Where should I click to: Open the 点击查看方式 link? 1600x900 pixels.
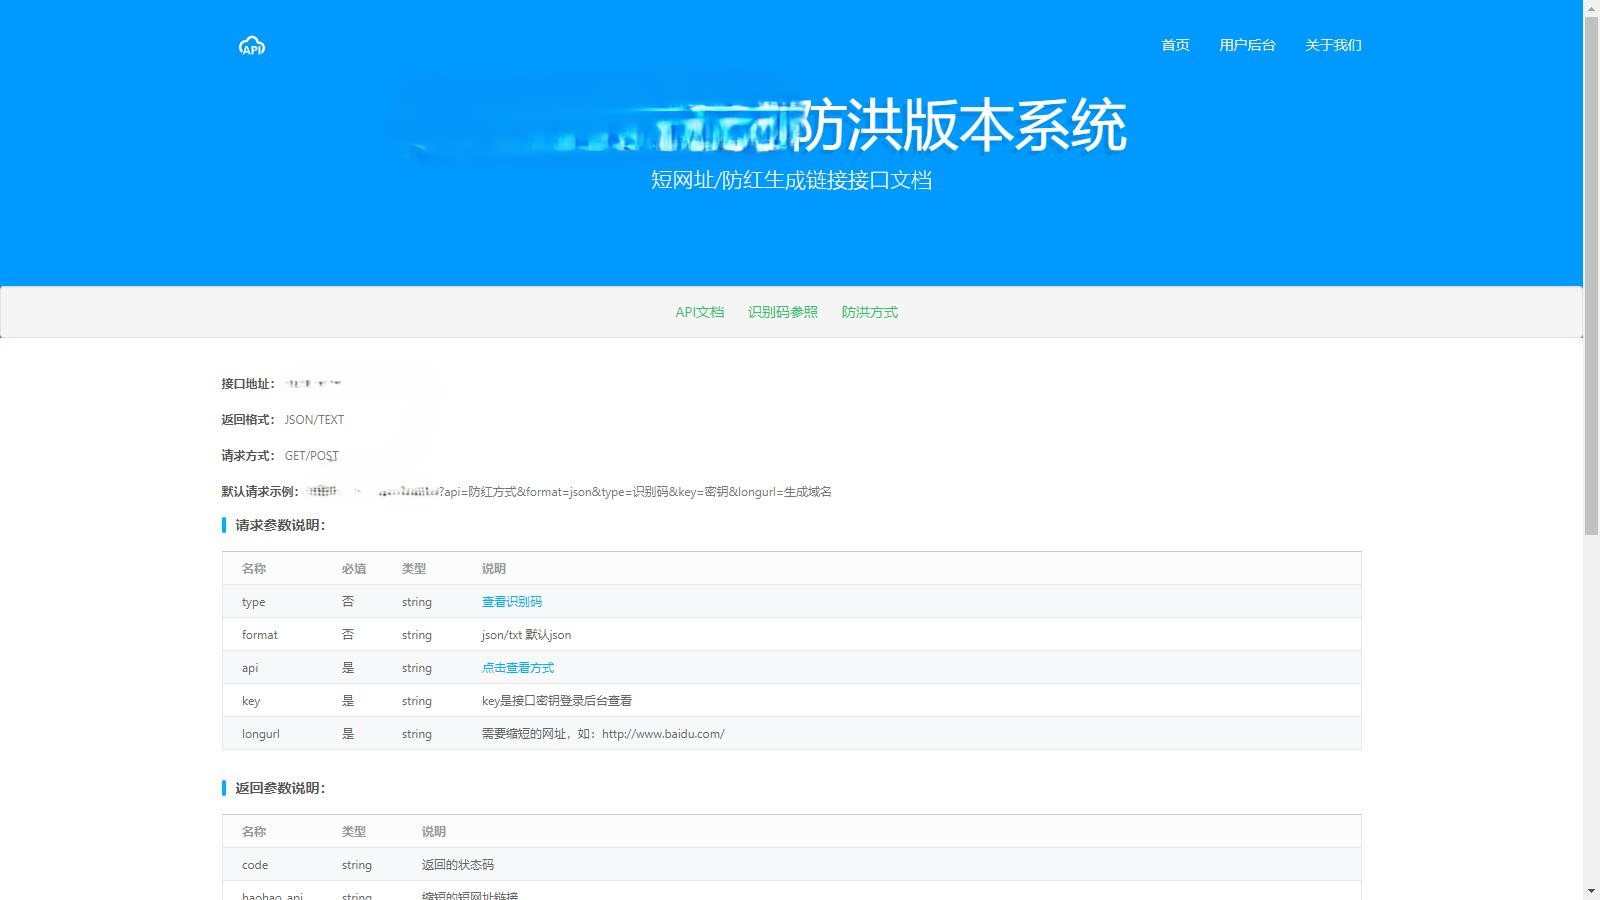(x=518, y=668)
